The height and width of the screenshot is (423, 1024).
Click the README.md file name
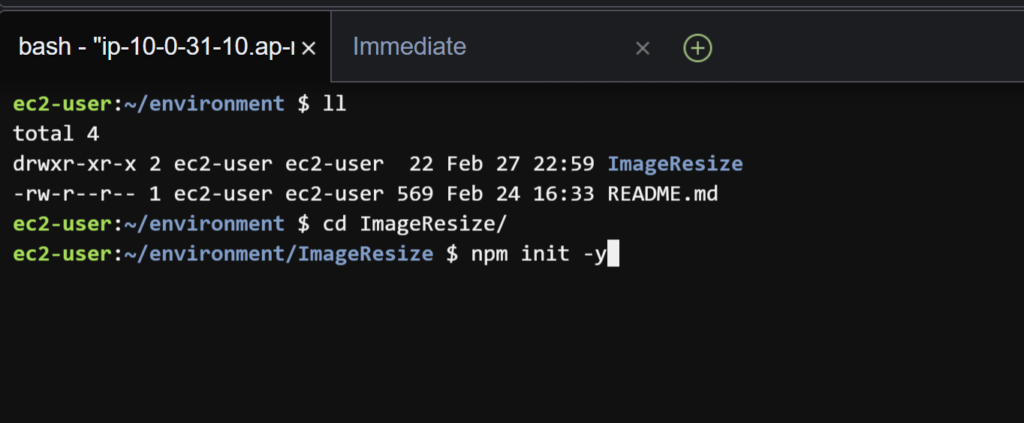coord(663,193)
